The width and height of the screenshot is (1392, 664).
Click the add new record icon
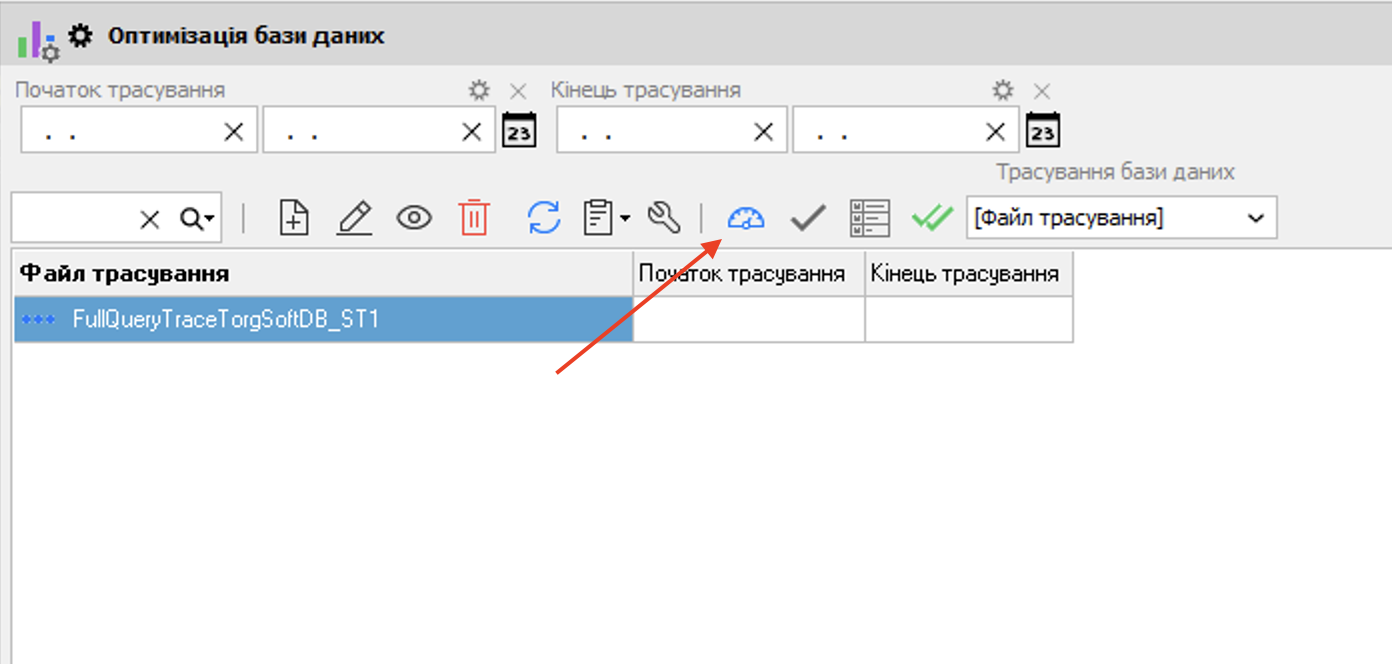[x=294, y=217]
